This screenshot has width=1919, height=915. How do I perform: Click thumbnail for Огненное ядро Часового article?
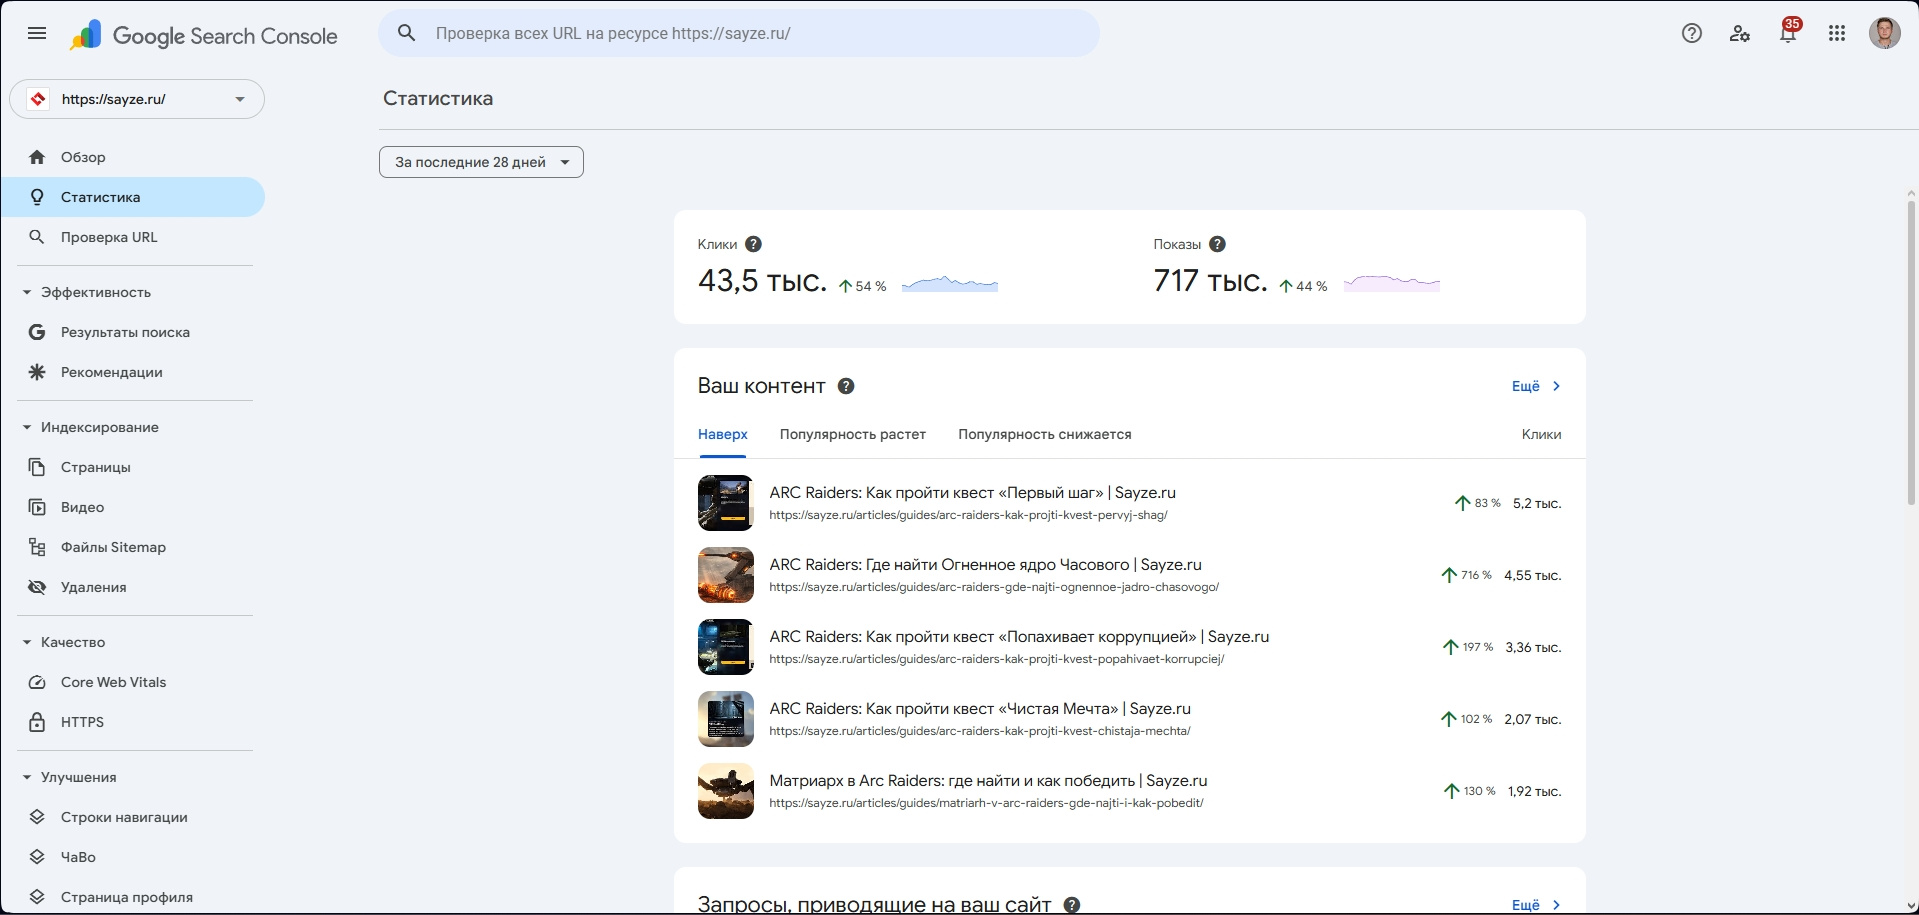726,575
